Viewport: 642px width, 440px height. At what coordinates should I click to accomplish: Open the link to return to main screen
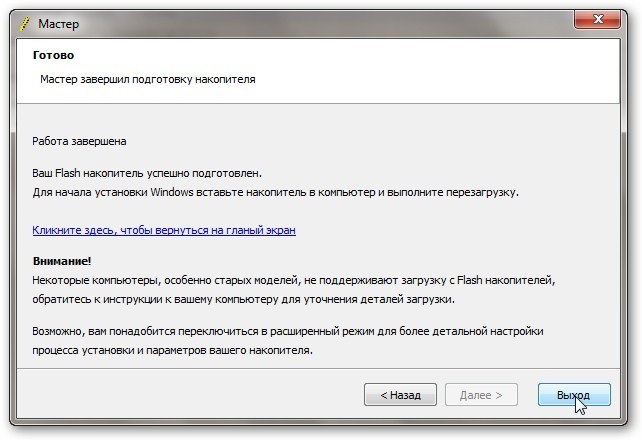point(164,230)
